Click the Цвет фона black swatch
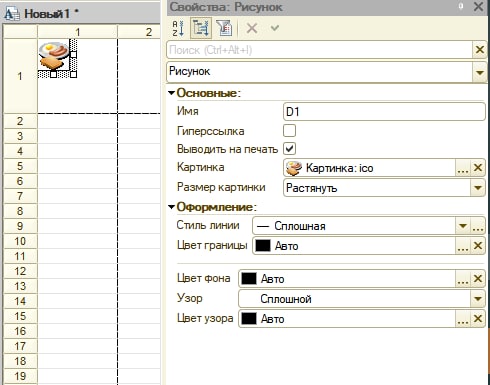The width and height of the screenshot is (490, 385). [x=249, y=279]
